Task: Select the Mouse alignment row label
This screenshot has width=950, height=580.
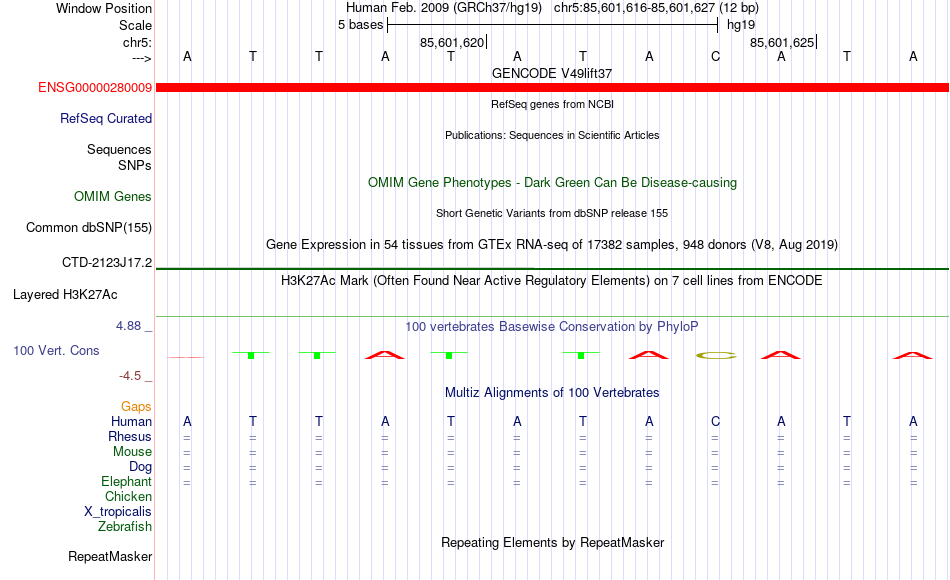Action: coord(133,452)
